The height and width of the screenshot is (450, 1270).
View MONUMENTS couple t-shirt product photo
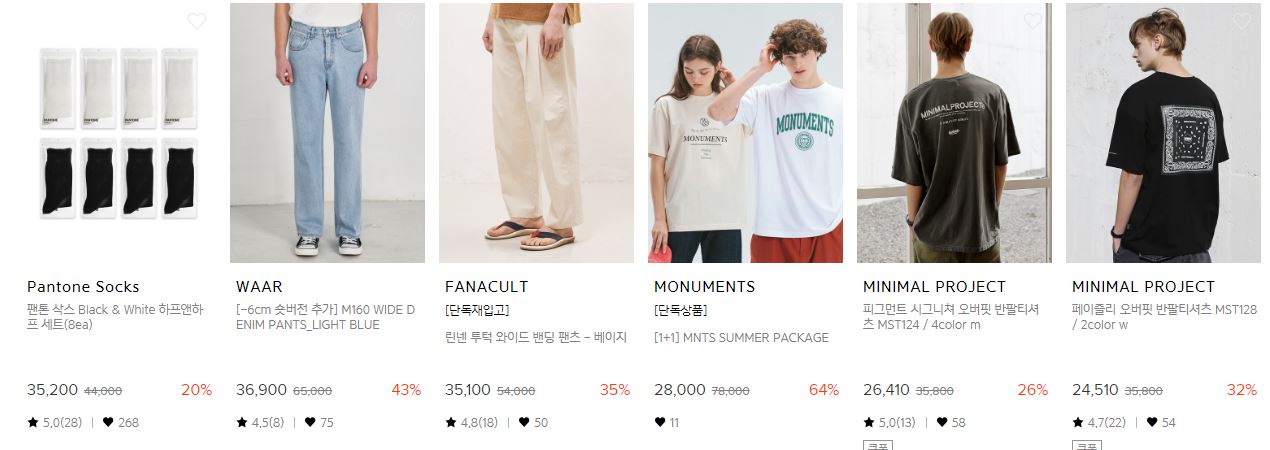745,133
